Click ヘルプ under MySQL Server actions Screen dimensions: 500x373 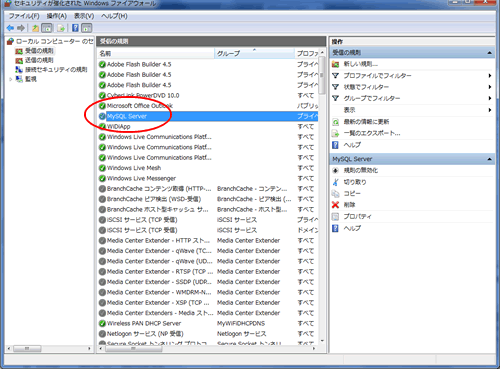(x=352, y=228)
